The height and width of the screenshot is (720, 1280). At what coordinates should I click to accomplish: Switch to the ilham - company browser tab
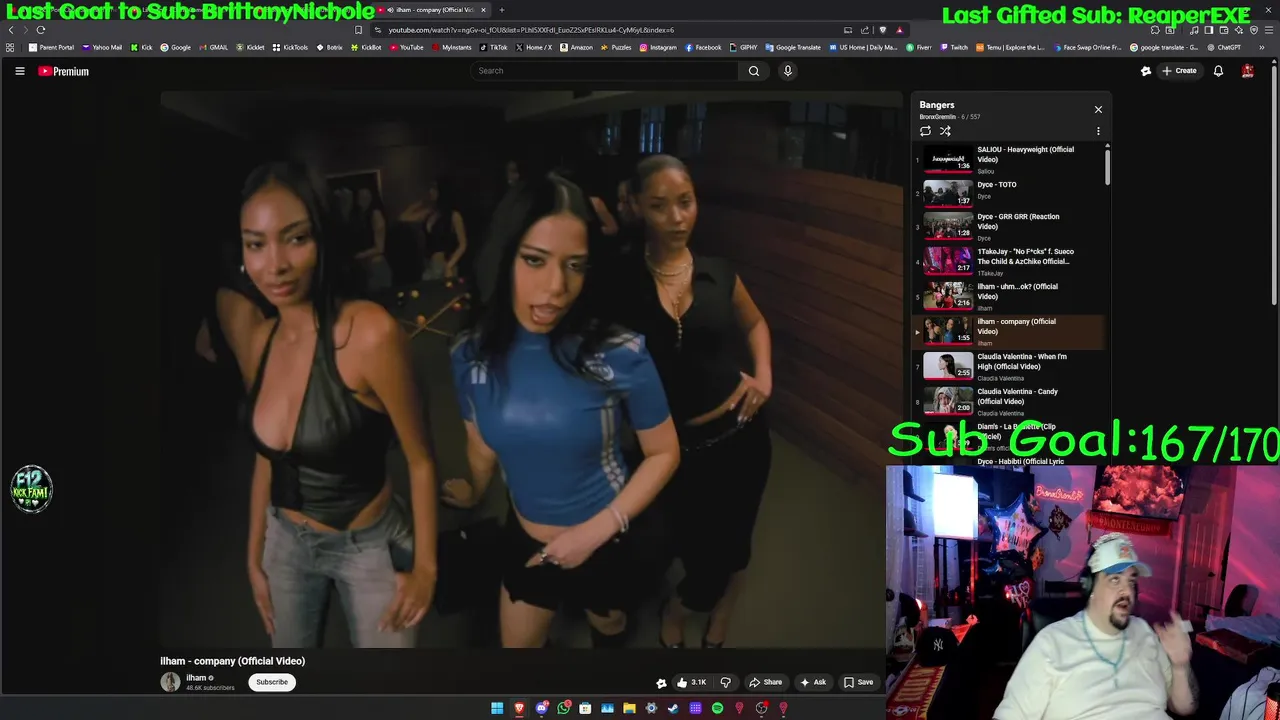(x=433, y=10)
